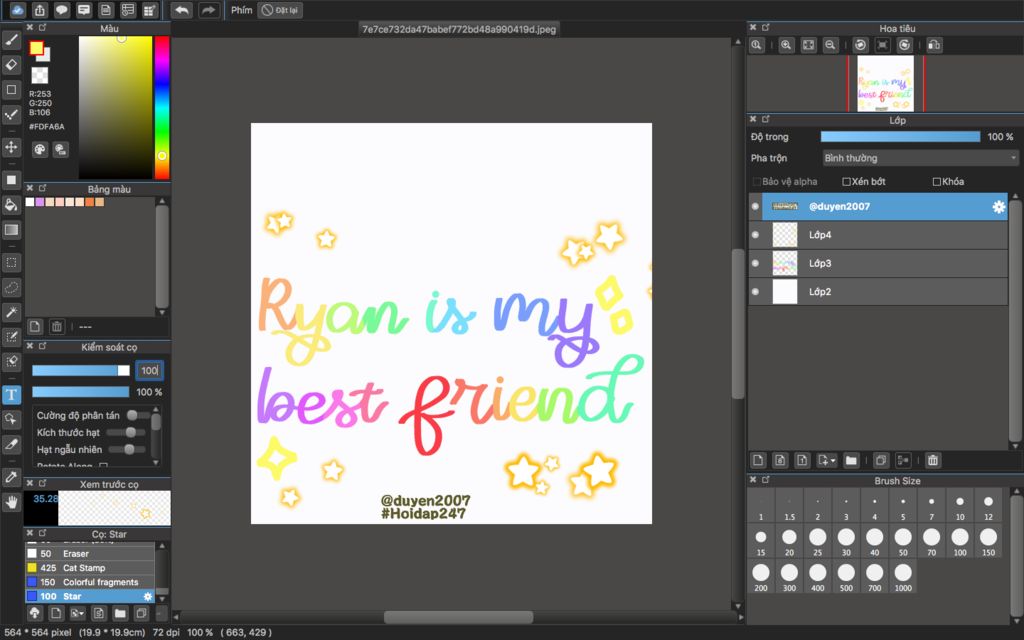Open settings gear for @duyen2007 layer

[997, 207]
